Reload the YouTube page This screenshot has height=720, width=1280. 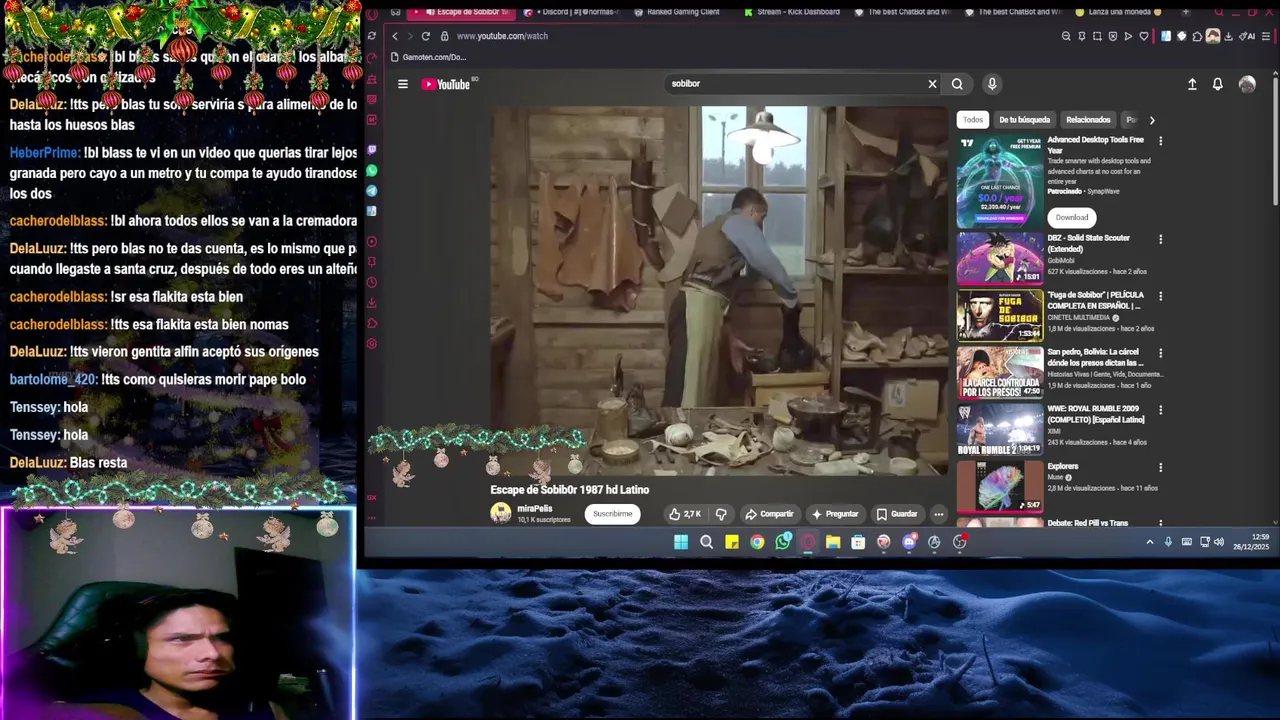(x=425, y=36)
